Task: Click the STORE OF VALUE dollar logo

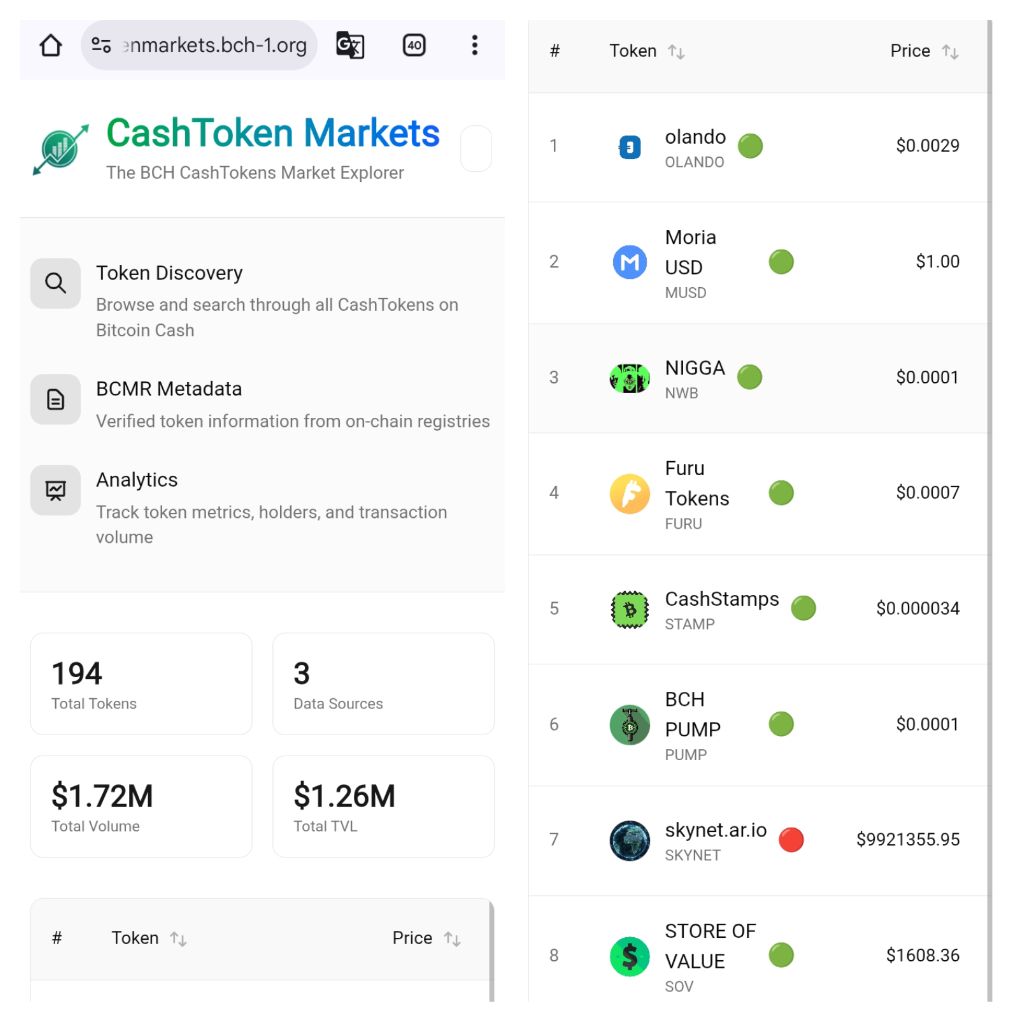Action: (x=630, y=957)
